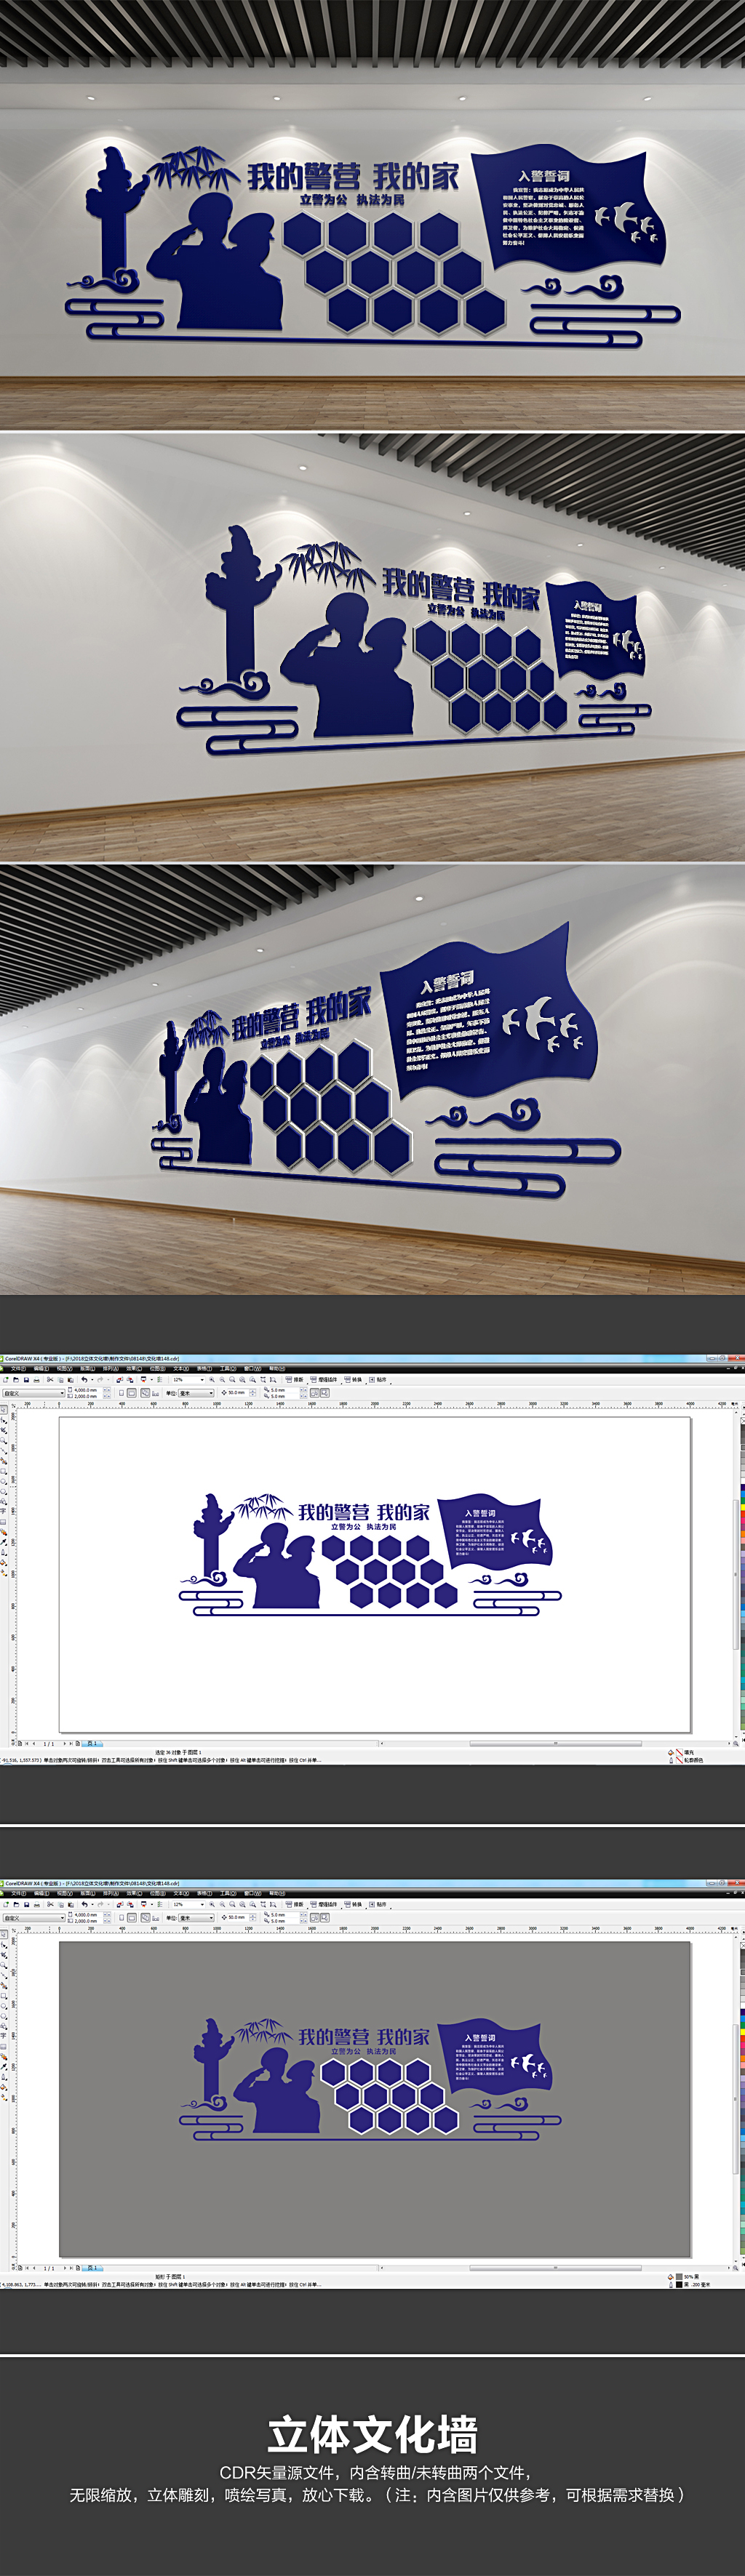Open 文件 menu in white-canvas CorelDRAW window
Screen dimensions: 745x2576
(18, 1369)
